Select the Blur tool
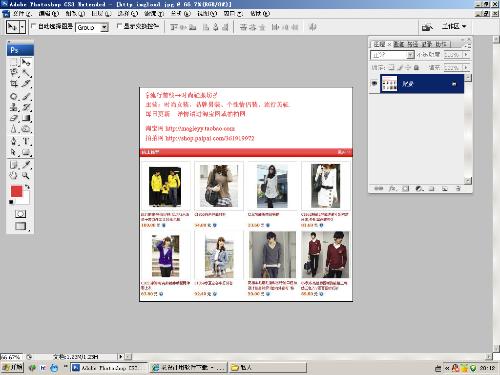 (x=14, y=129)
